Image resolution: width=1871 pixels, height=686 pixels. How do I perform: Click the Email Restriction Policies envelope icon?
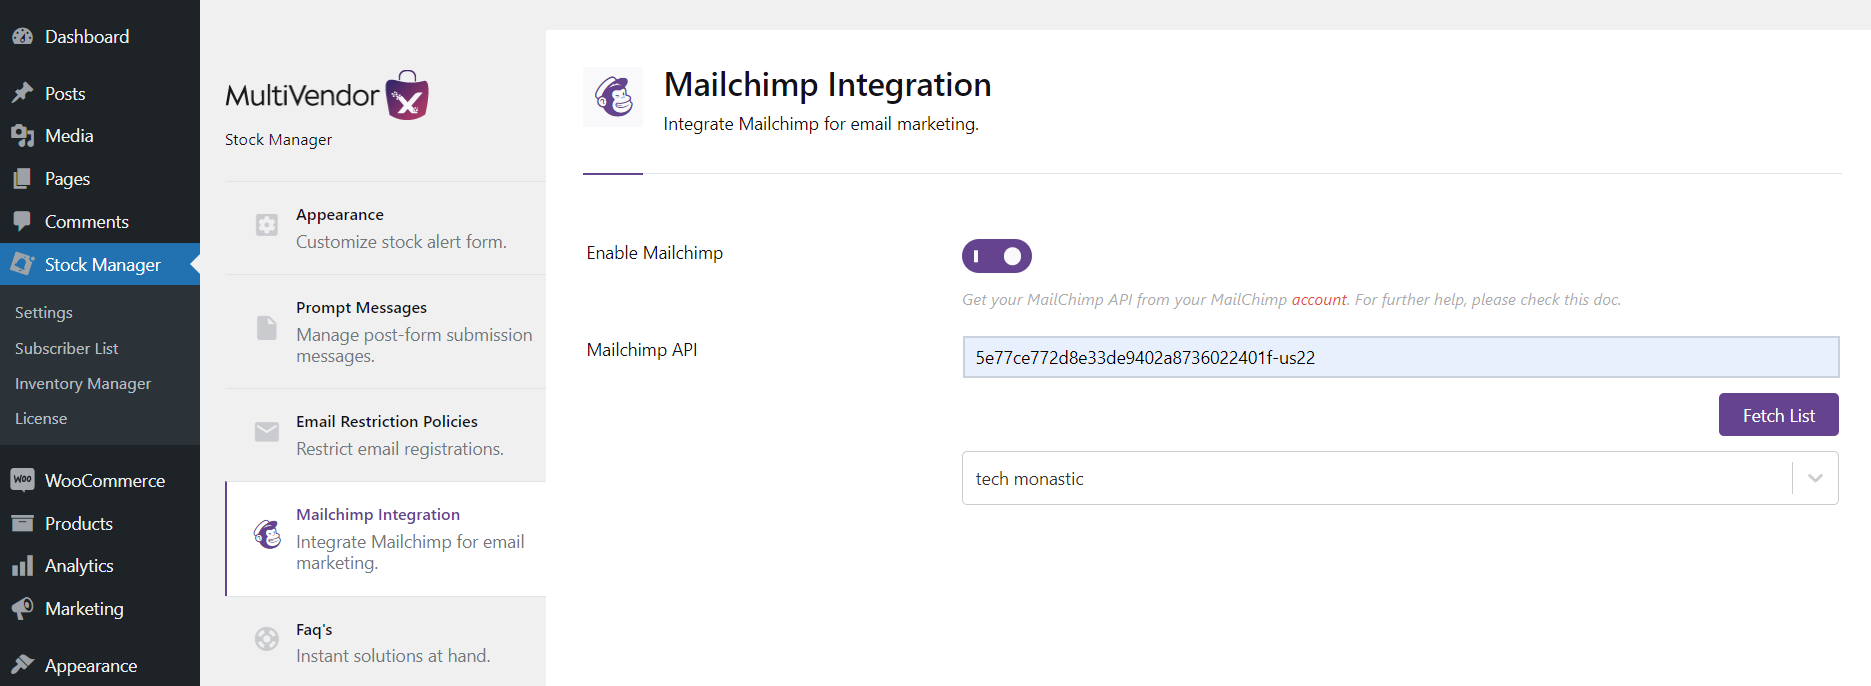267,432
